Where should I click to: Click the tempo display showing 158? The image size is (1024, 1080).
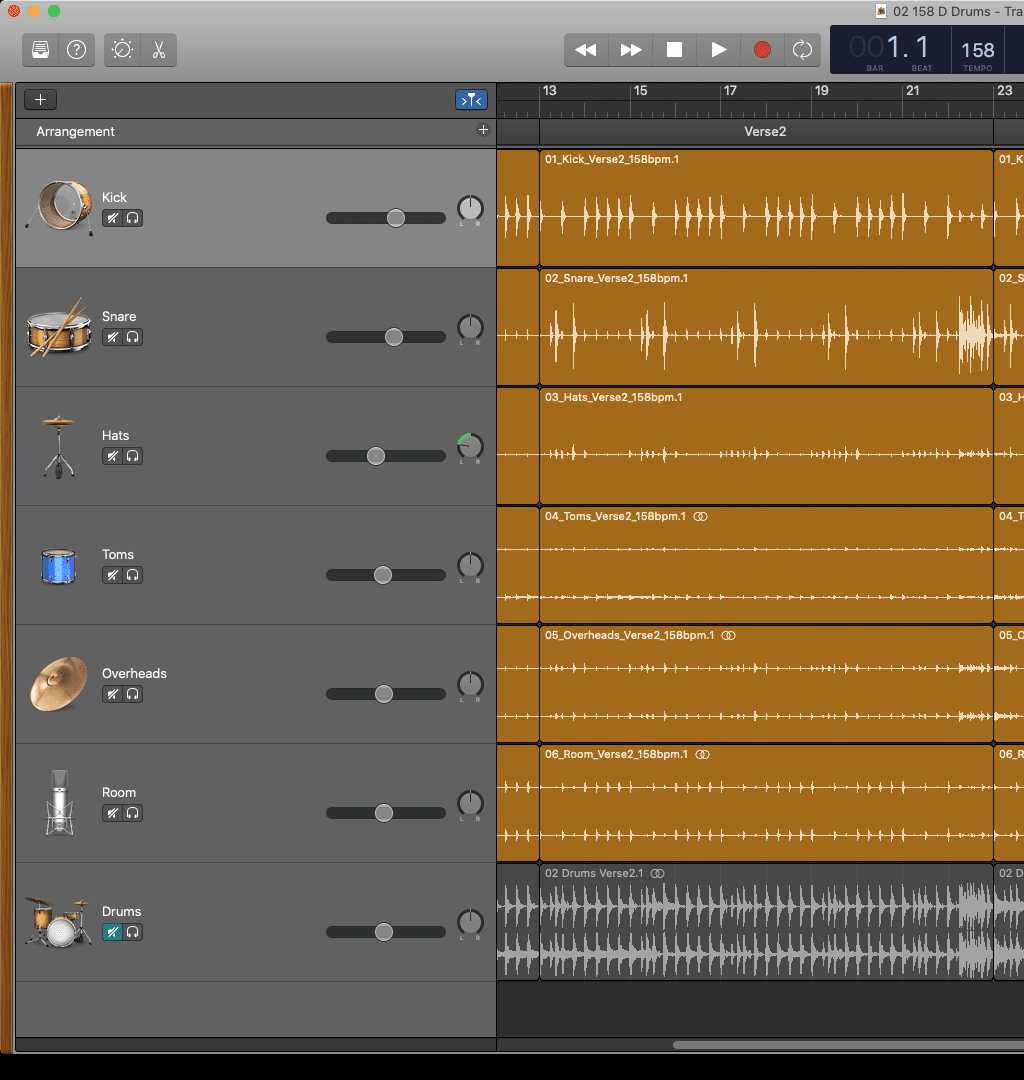pos(977,52)
